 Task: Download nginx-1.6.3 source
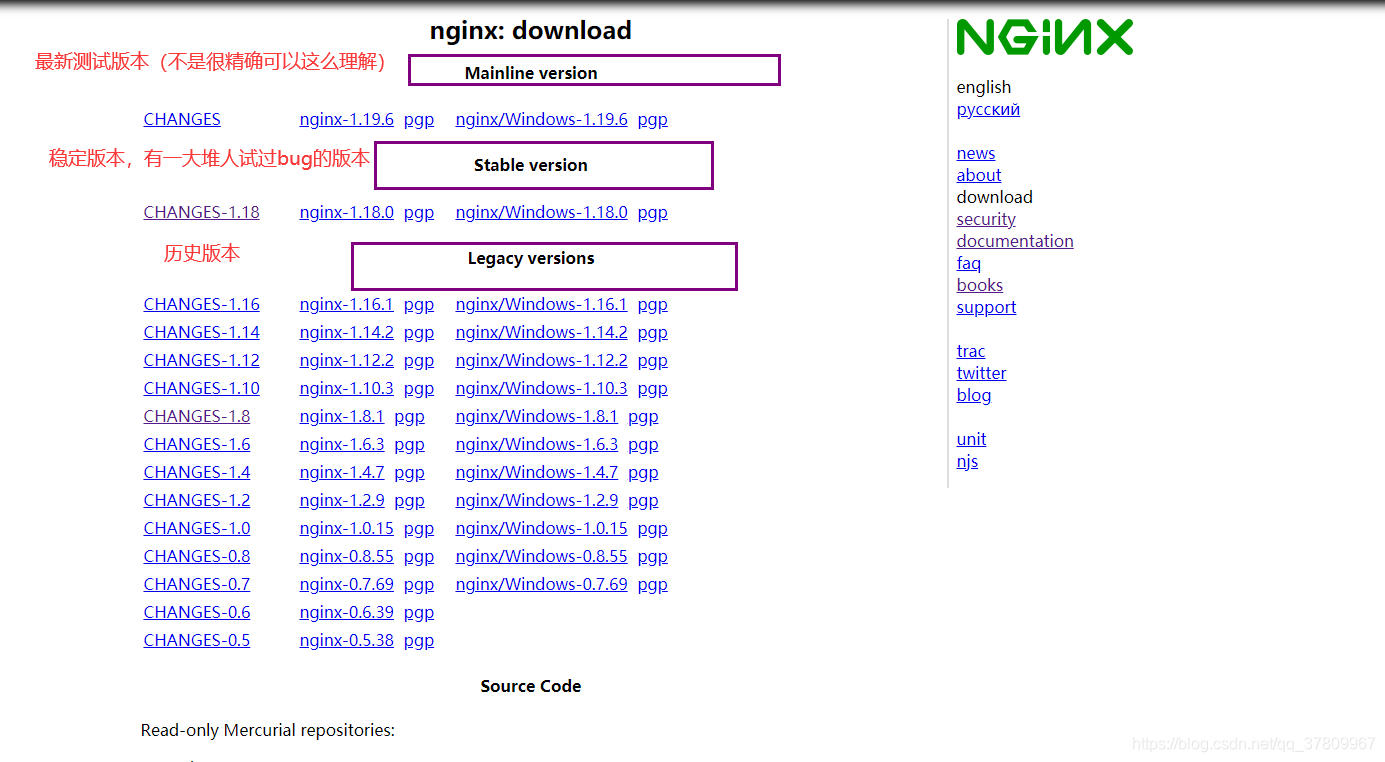tap(341, 444)
